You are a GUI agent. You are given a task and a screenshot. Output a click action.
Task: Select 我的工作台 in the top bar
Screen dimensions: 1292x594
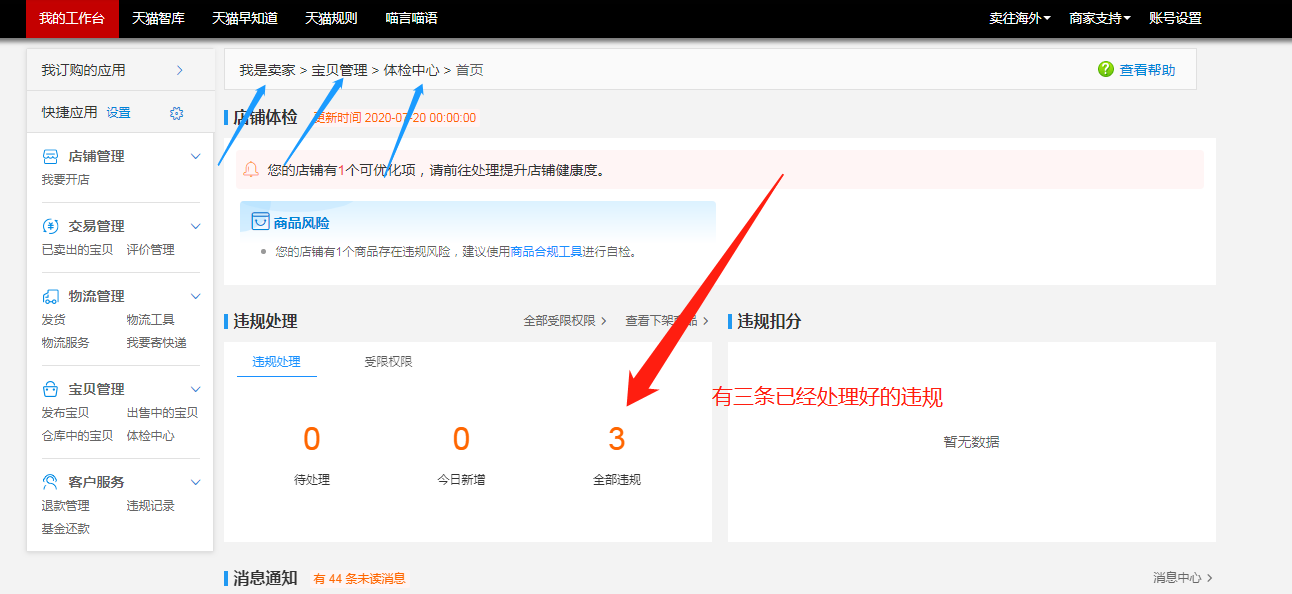pyautogui.click(x=72, y=18)
